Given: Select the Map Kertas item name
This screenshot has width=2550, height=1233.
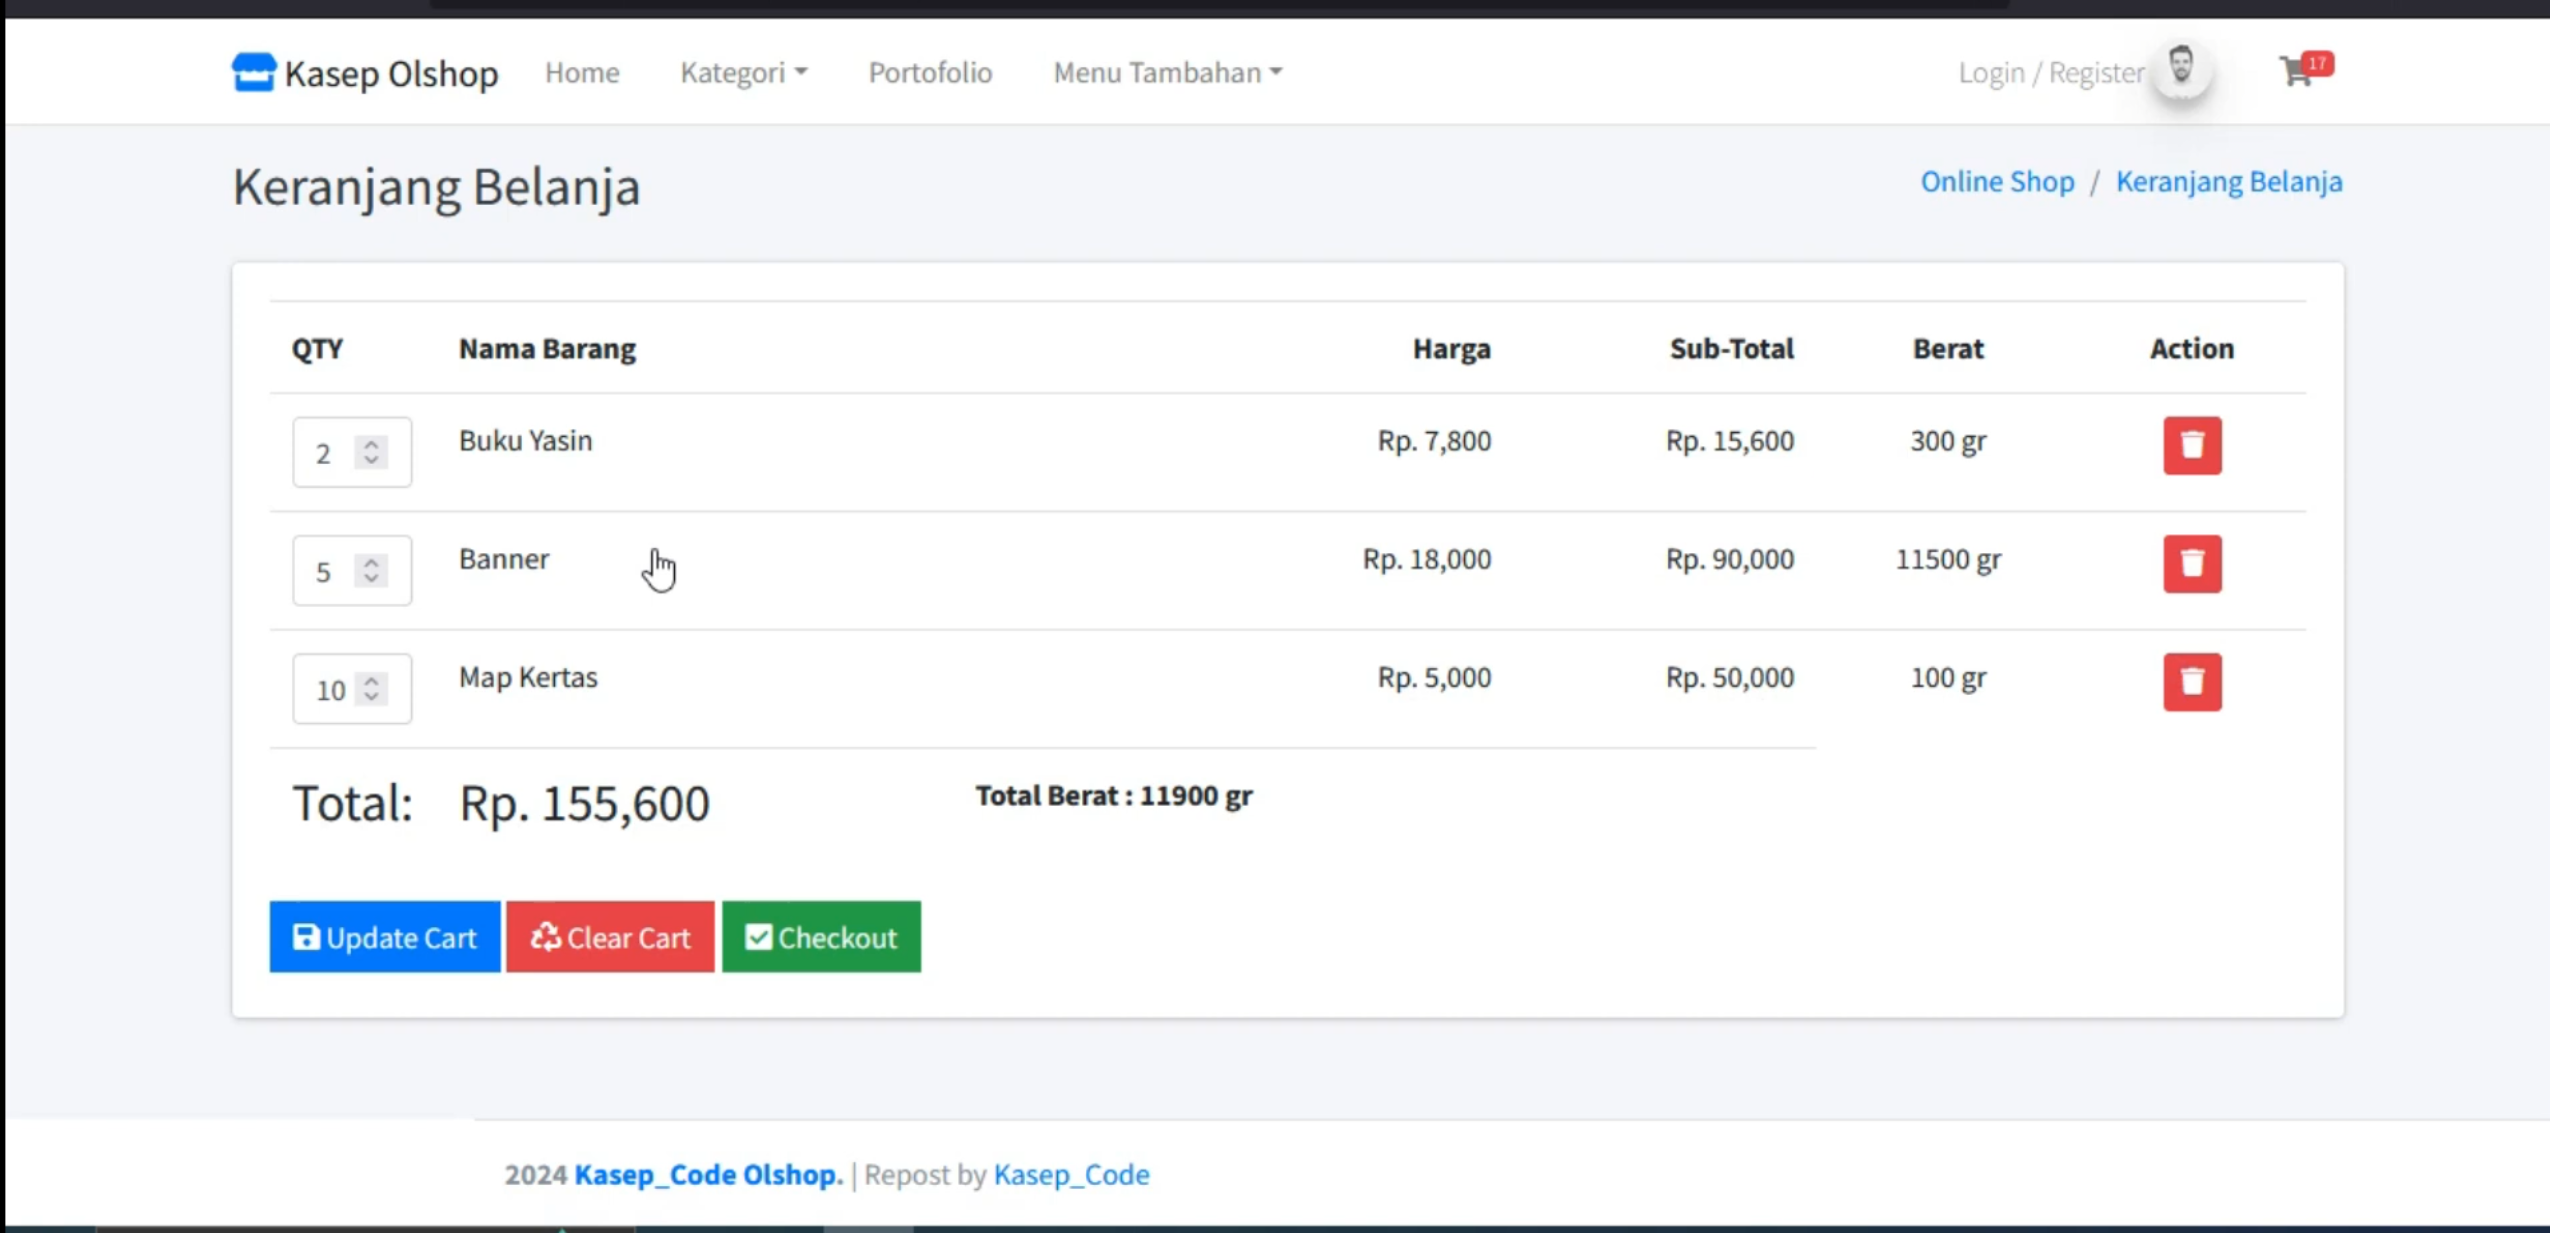Looking at the screenshot, I should 528,677.
